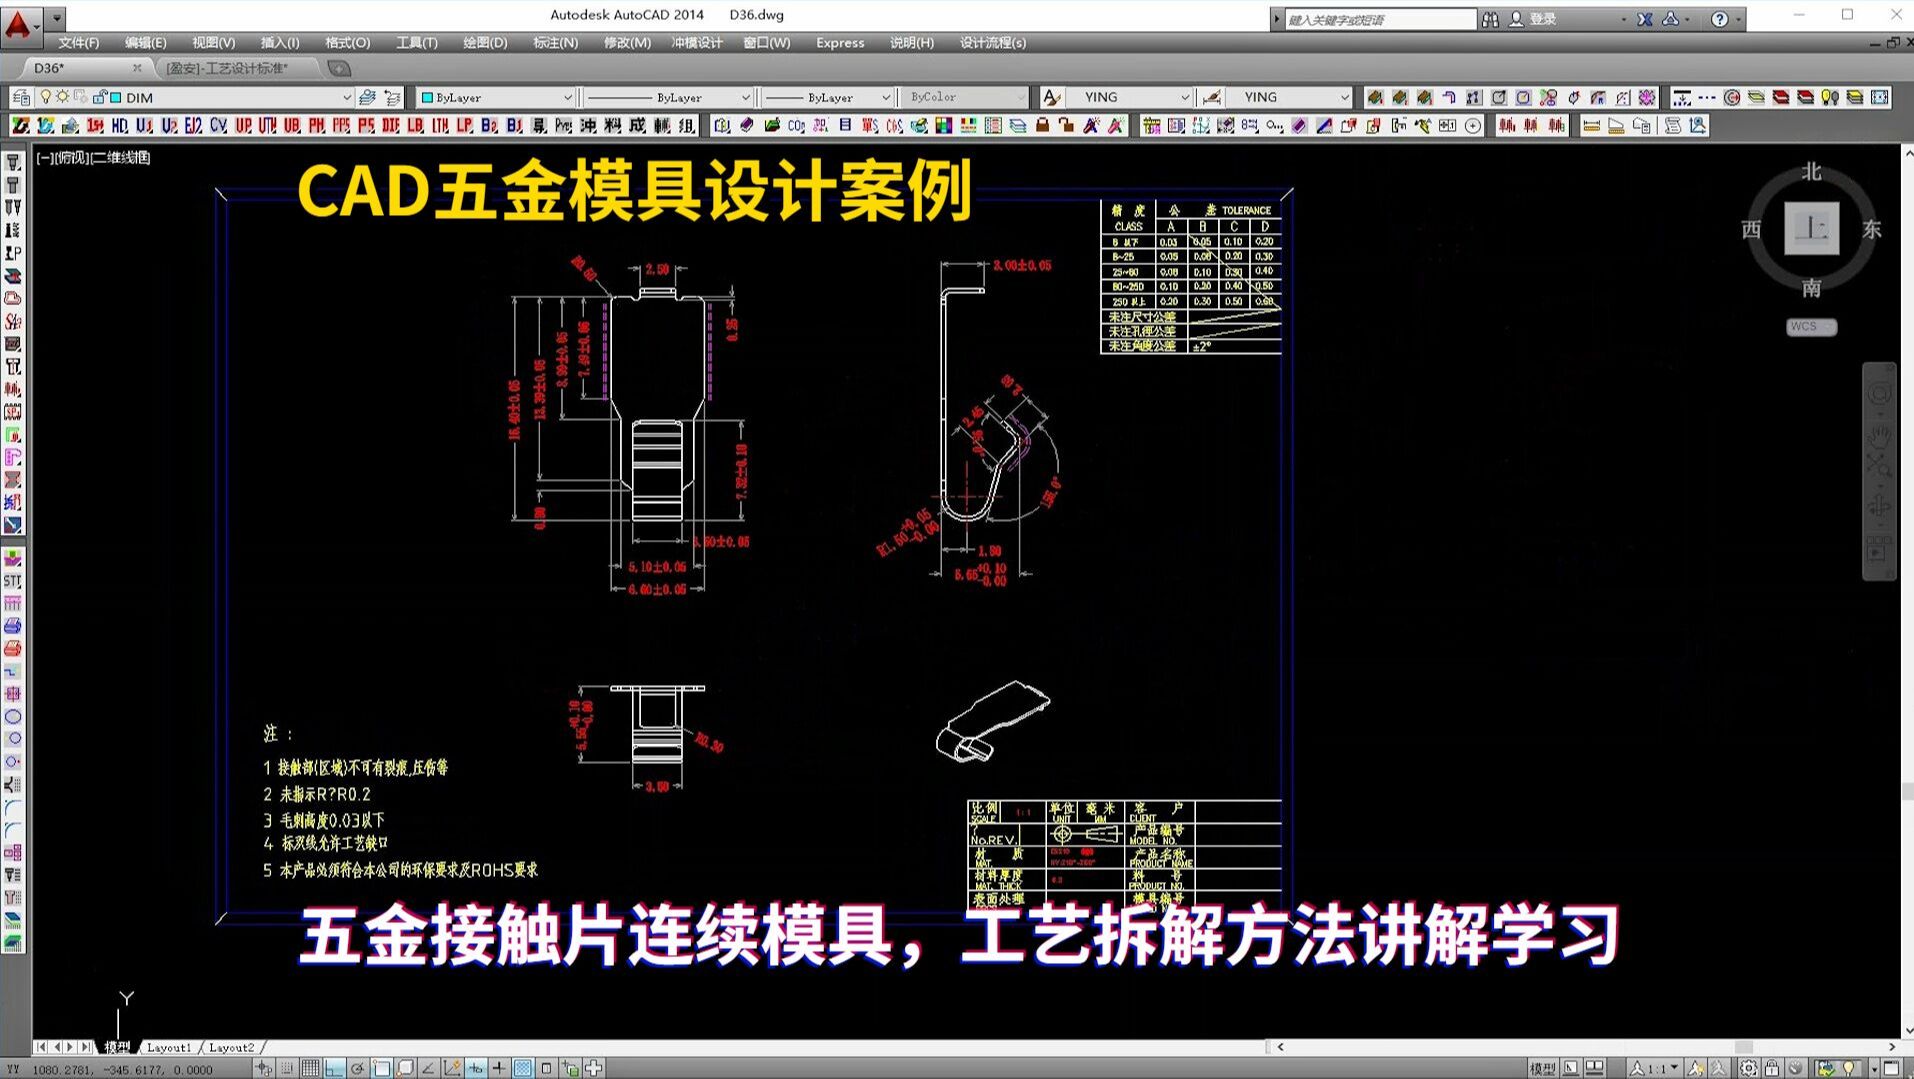
Task: Click the light bulb layer toolbar icon
Action: tap(1829, 97)
